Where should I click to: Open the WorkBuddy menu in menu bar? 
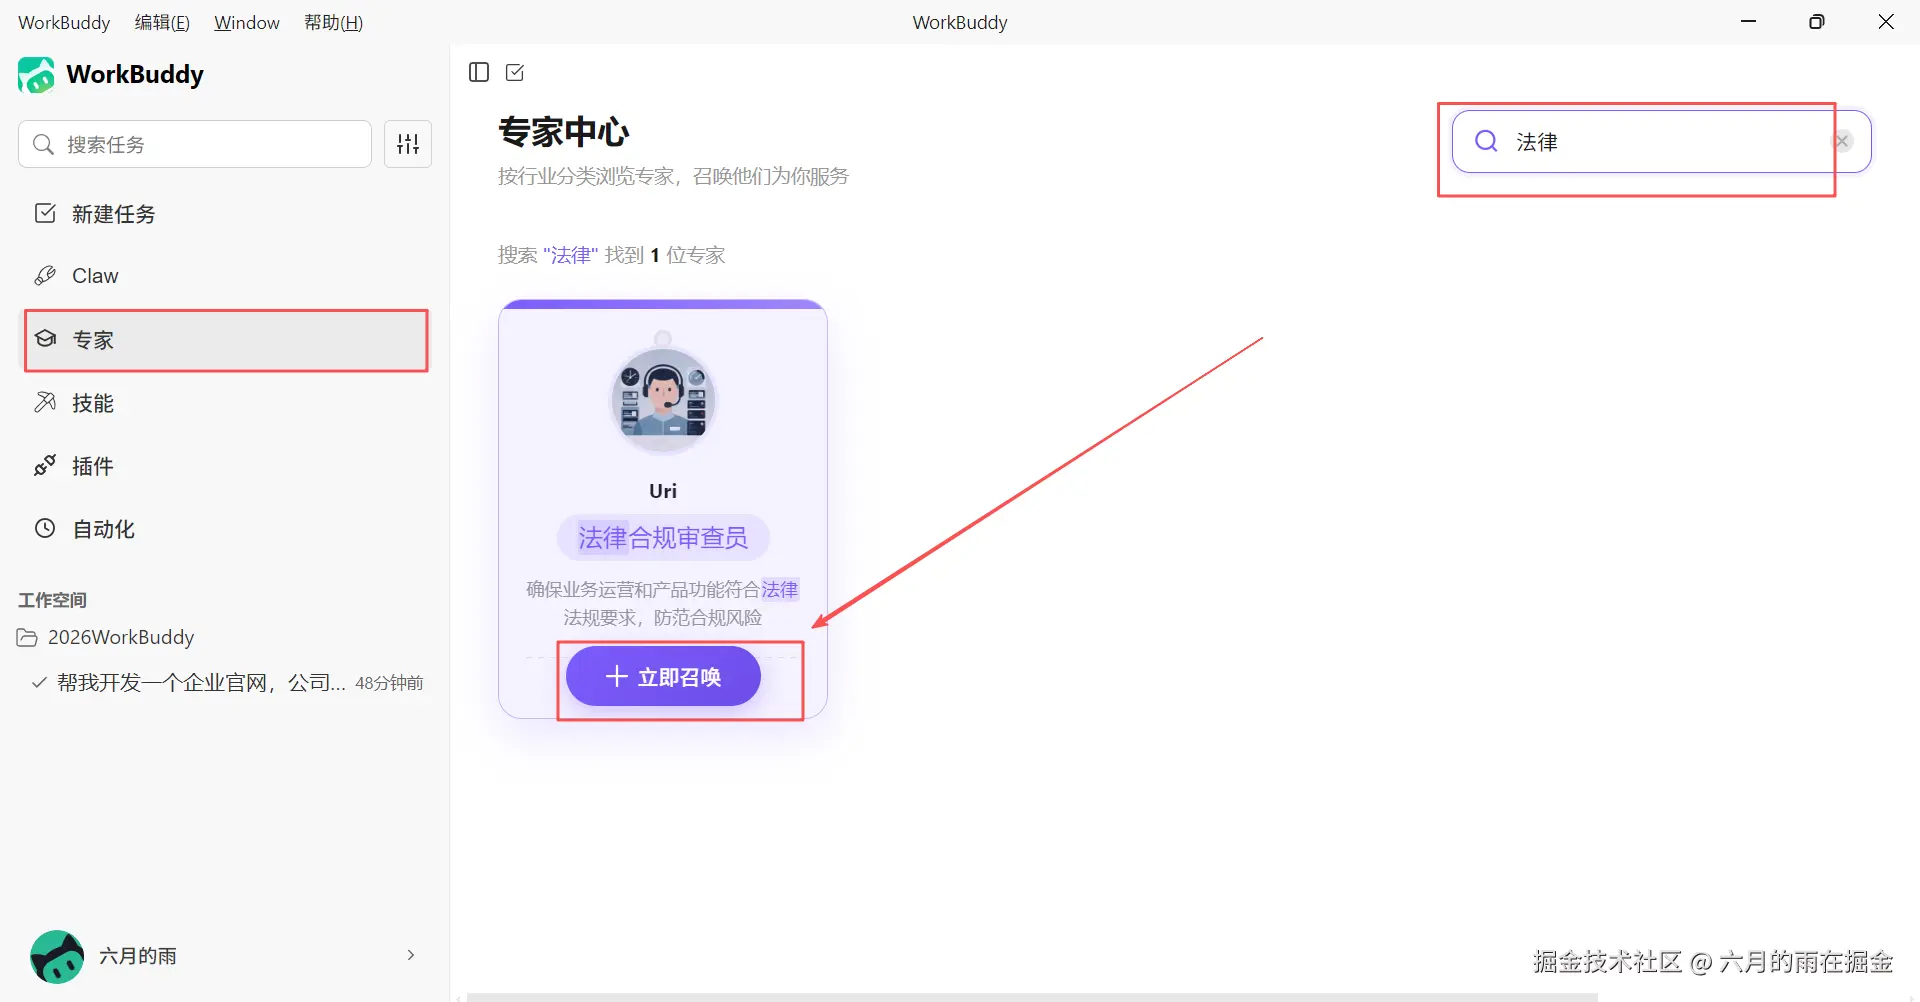[x=64, y=22]
